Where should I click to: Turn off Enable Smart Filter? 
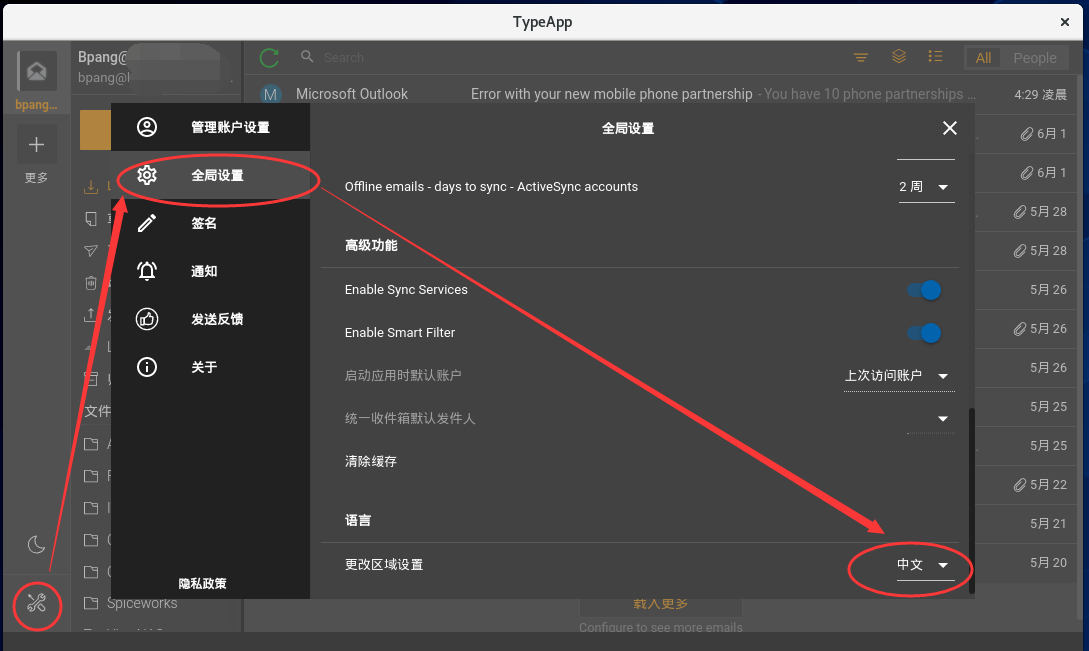(924, 332)
